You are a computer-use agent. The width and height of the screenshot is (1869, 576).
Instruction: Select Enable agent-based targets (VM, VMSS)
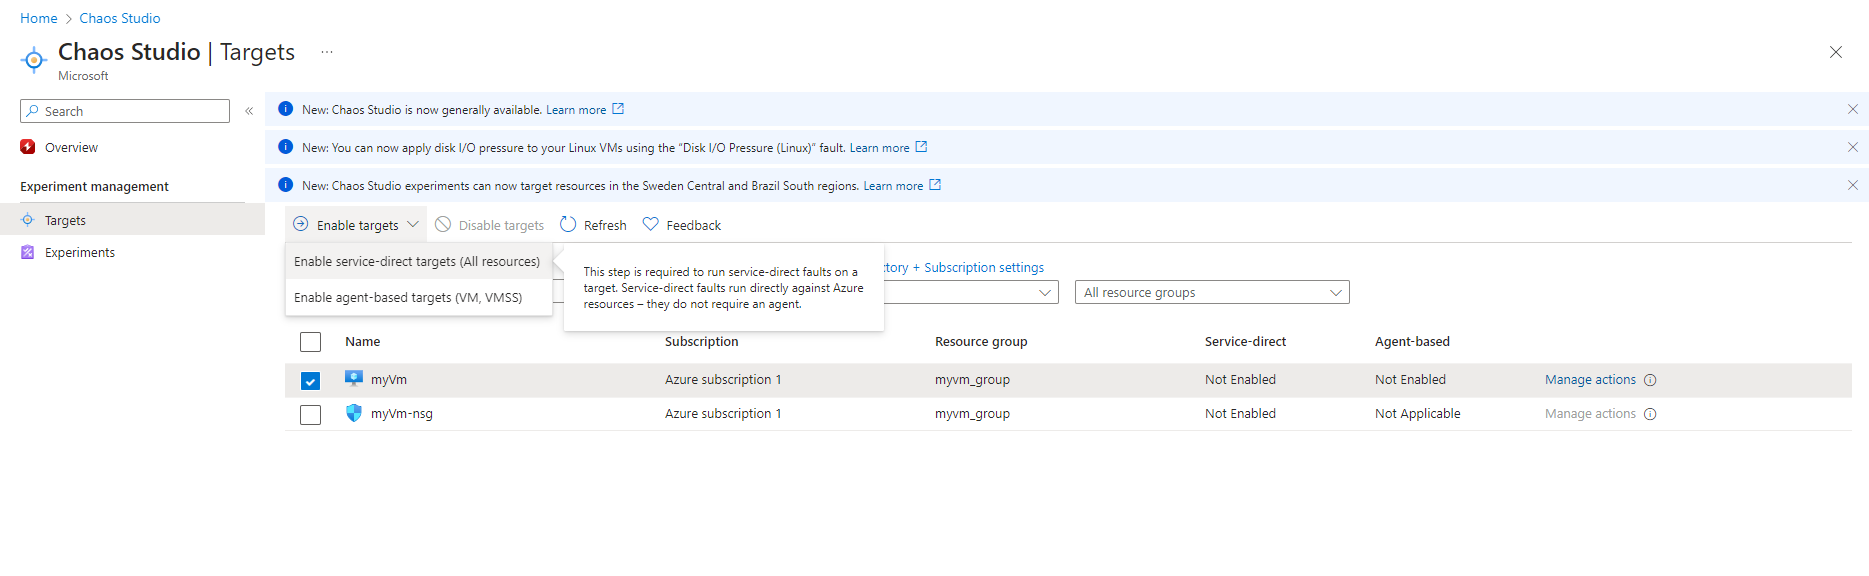(x=408, y=298)
